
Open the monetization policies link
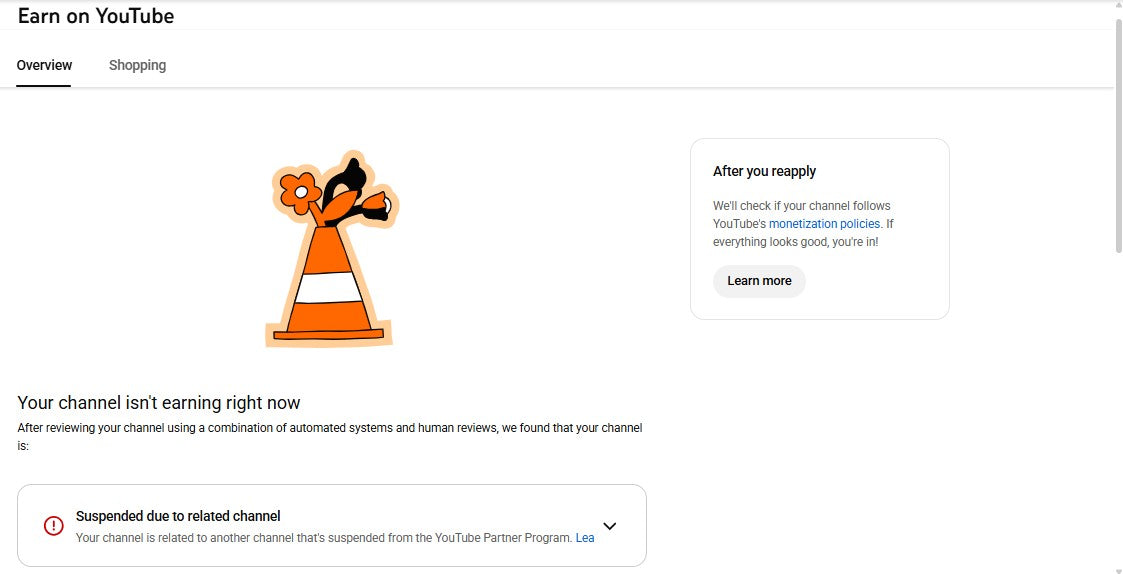pos(824,224)
